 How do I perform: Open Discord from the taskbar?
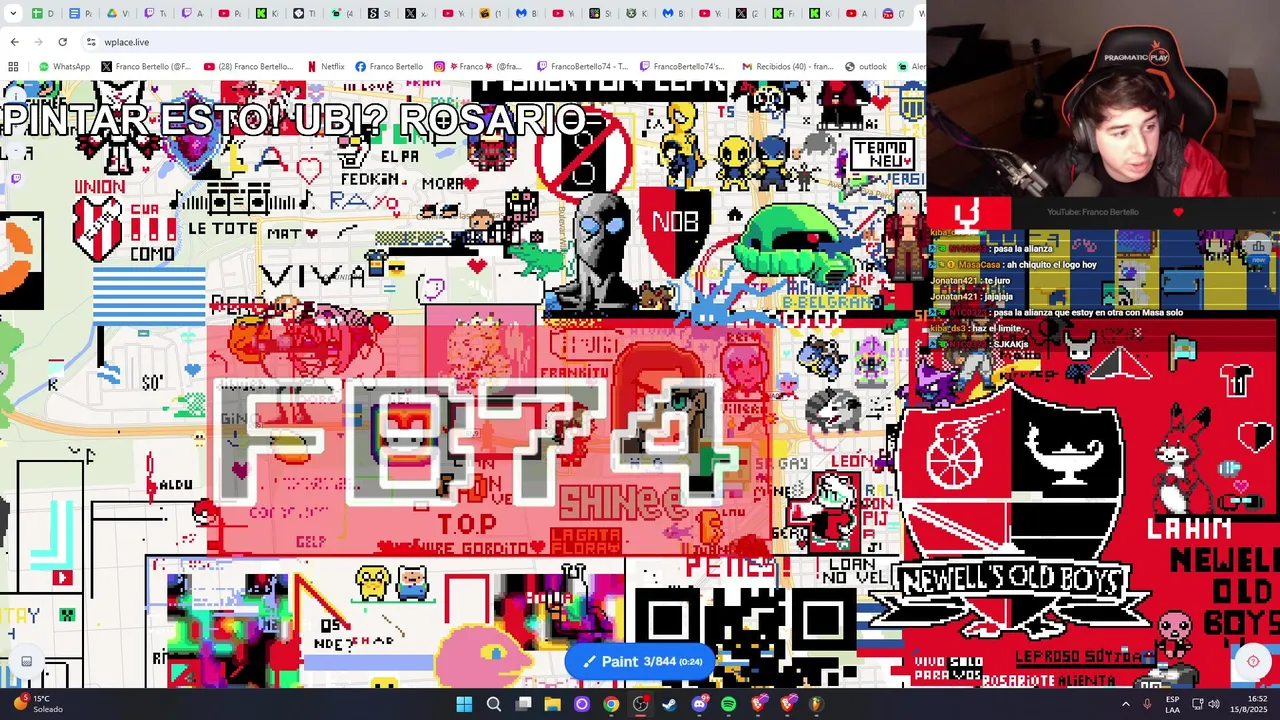pos(699,704)
